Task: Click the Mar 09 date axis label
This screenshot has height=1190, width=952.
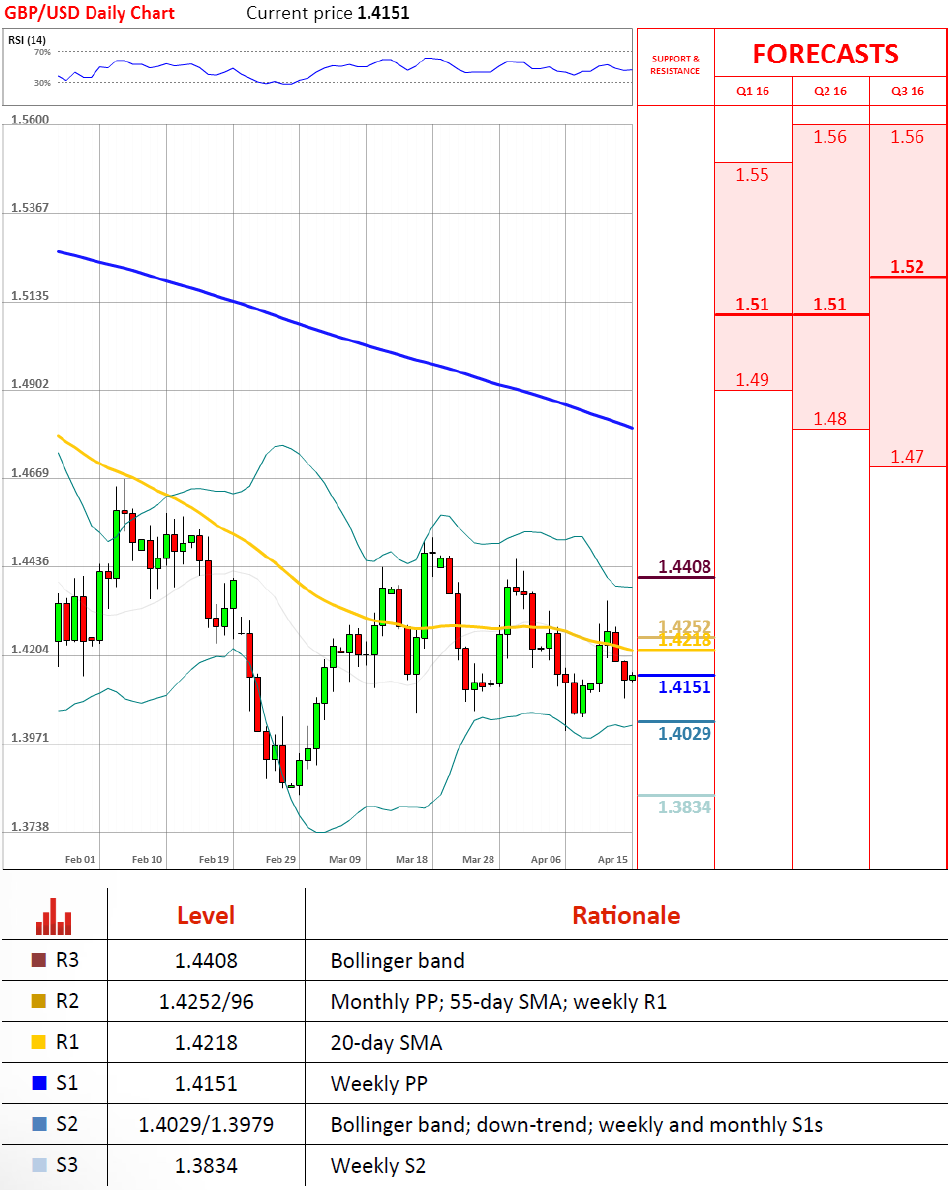Action: click(345, 860)
